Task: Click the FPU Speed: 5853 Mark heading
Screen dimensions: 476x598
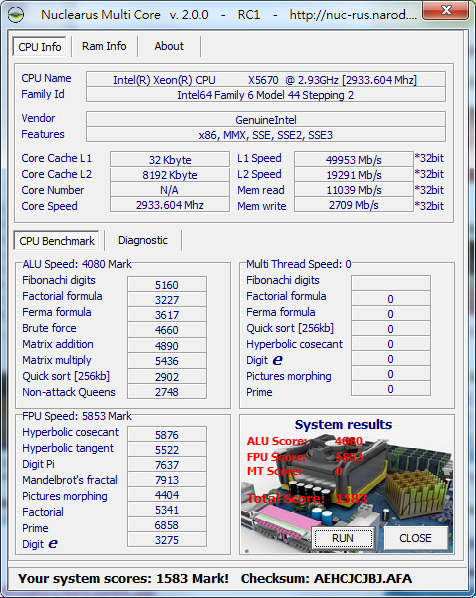Action: pos(77,416)
